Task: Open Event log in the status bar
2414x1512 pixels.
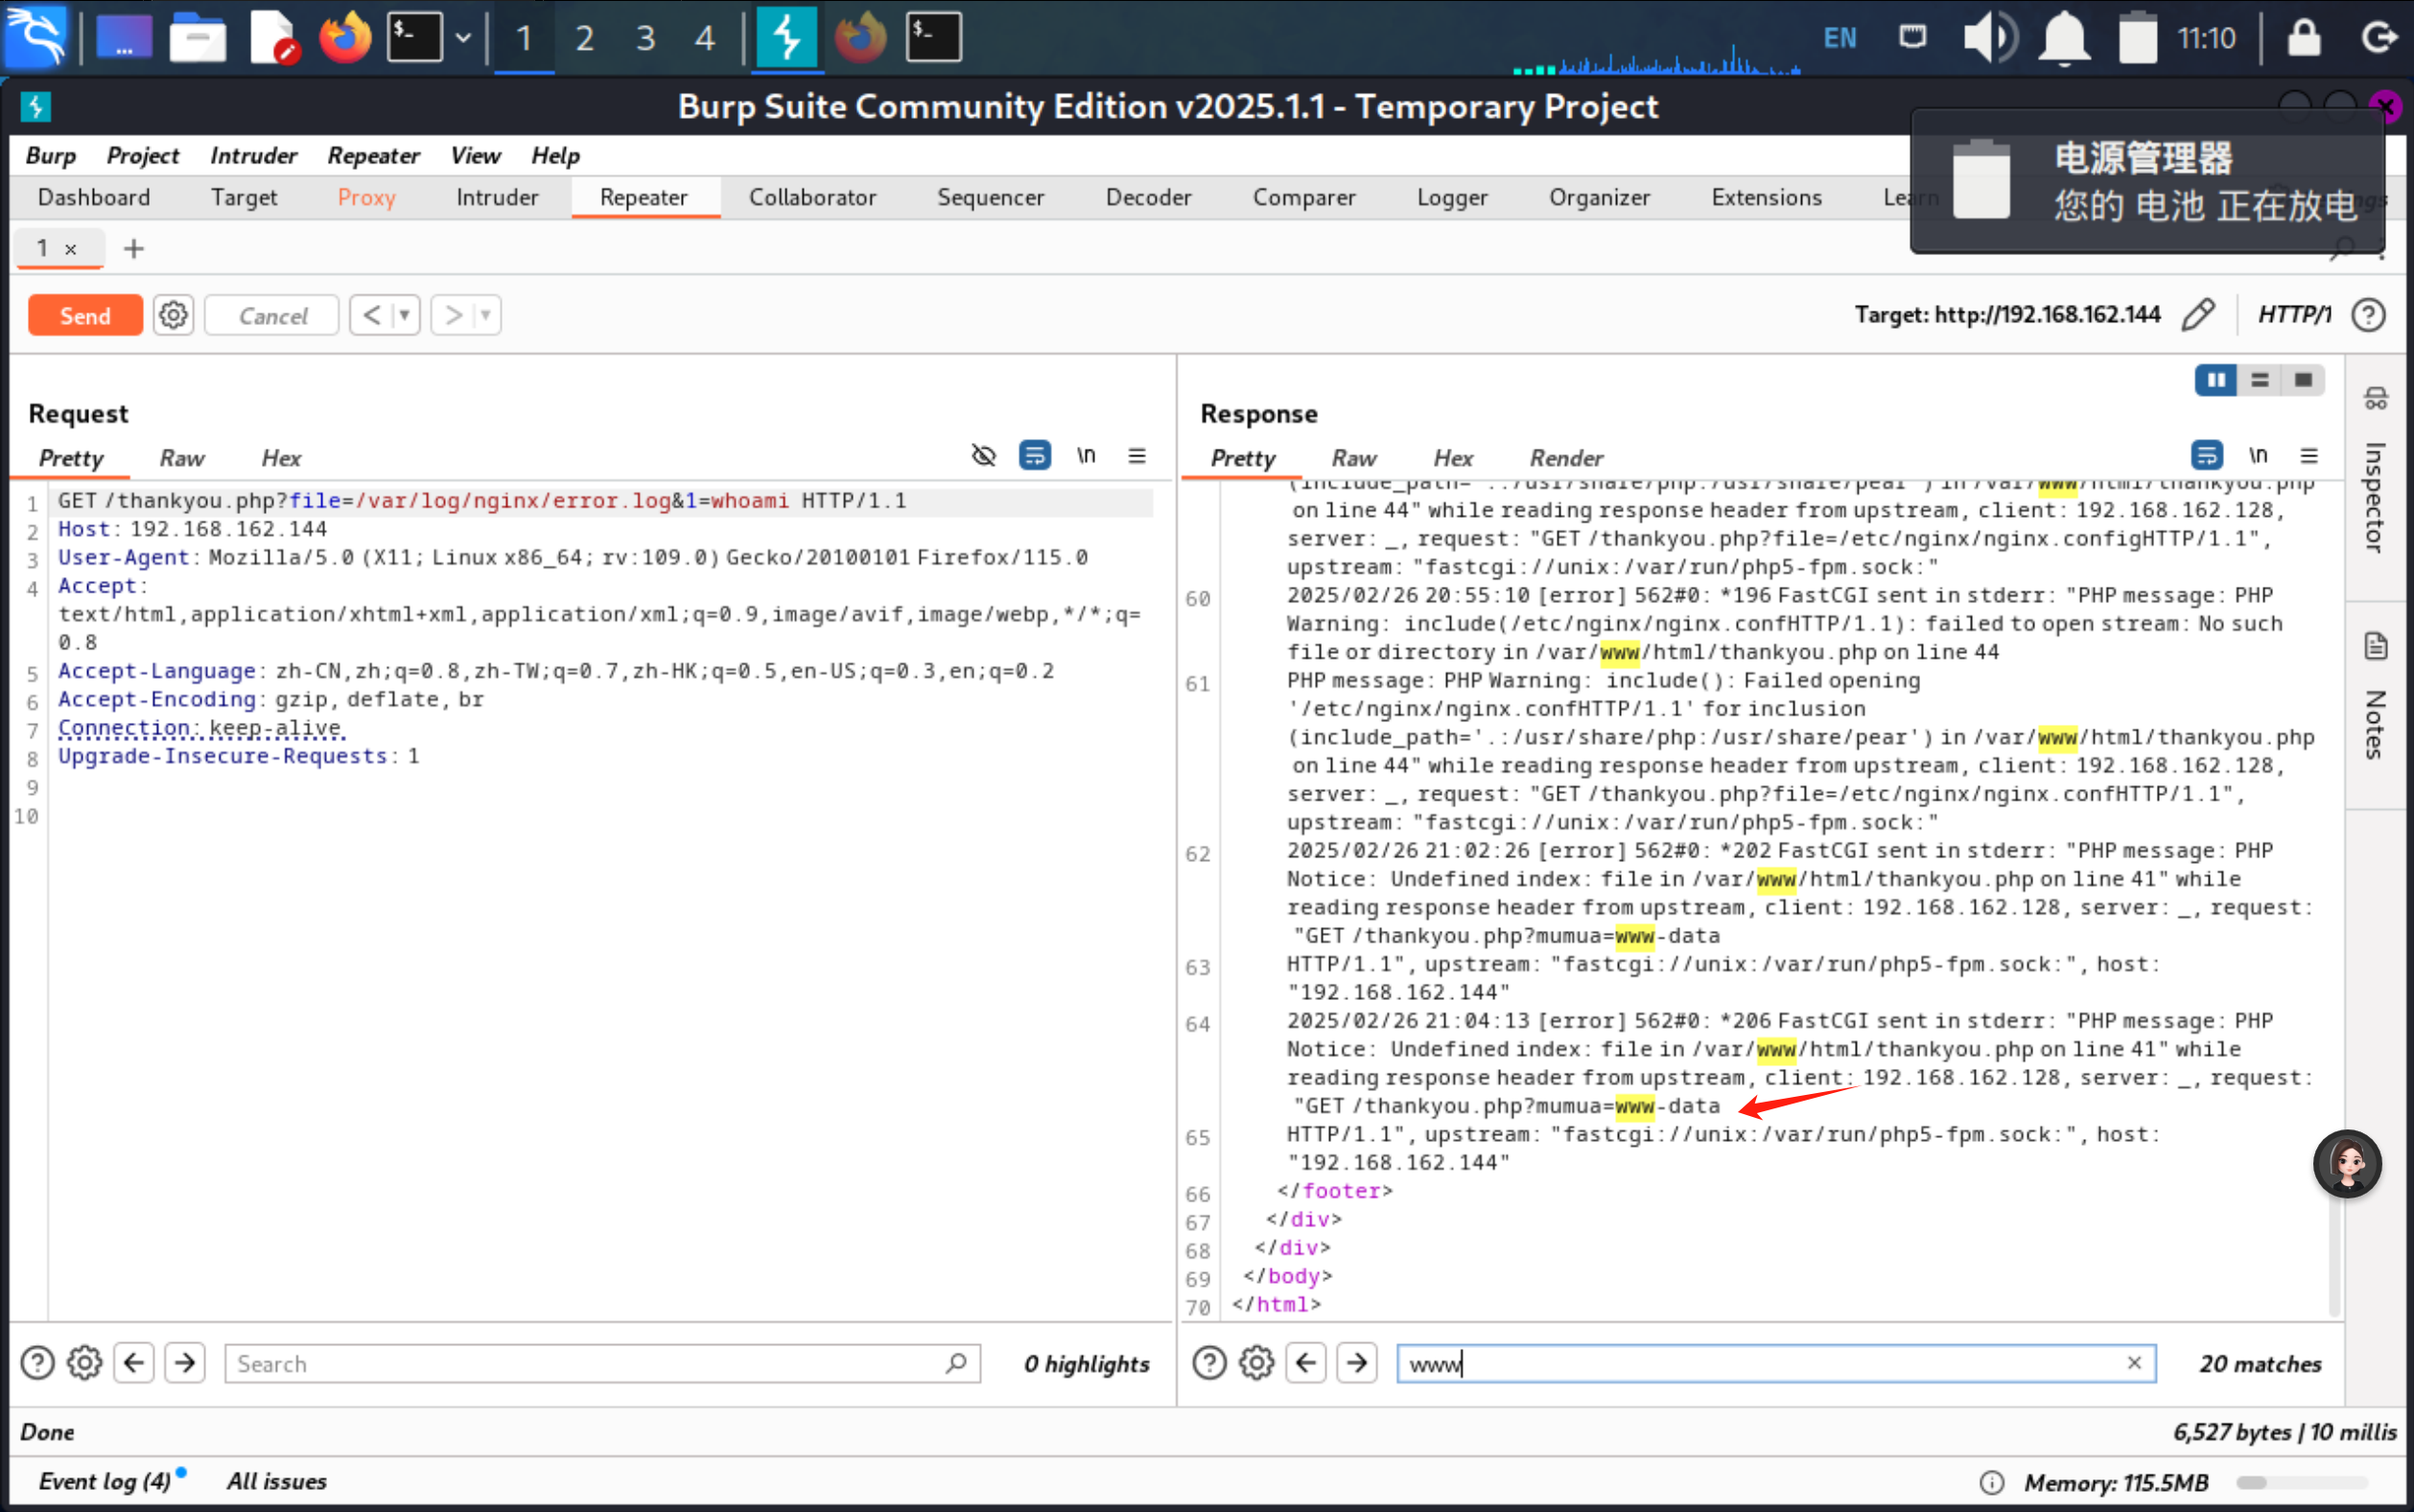Action: [104, 1481]
